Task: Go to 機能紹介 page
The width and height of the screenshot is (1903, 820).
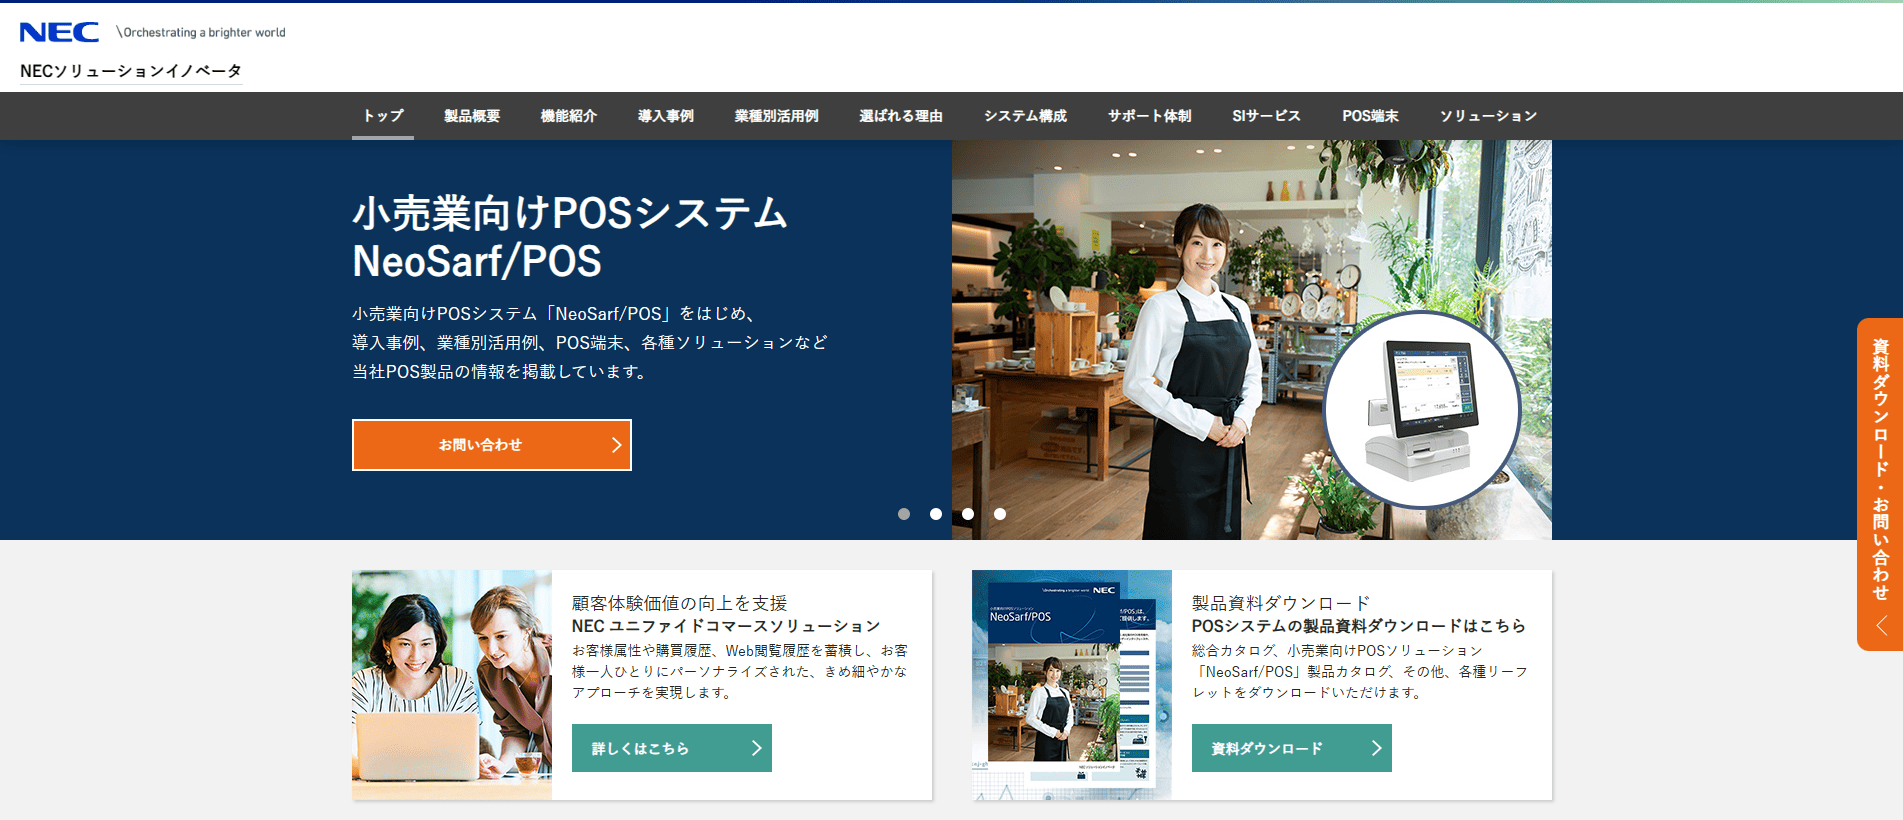Action: click(569, 116)
